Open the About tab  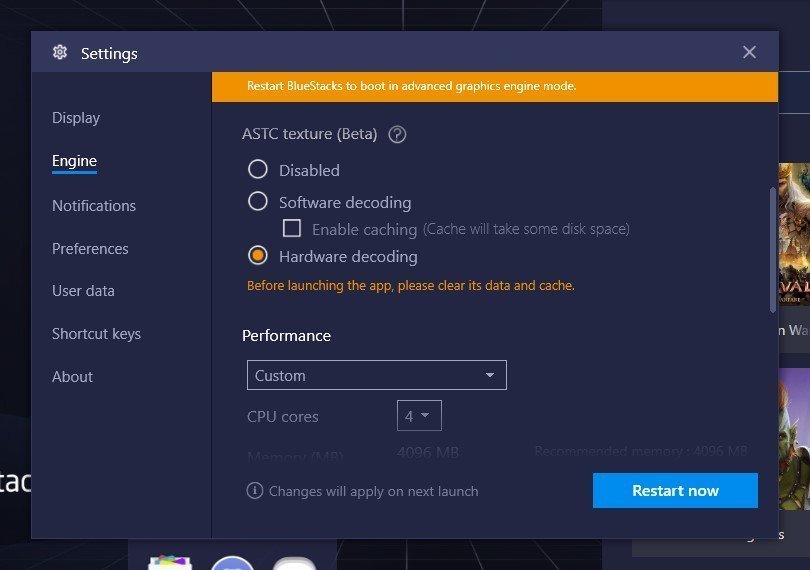pyautogui.click(x=72, y=377)
